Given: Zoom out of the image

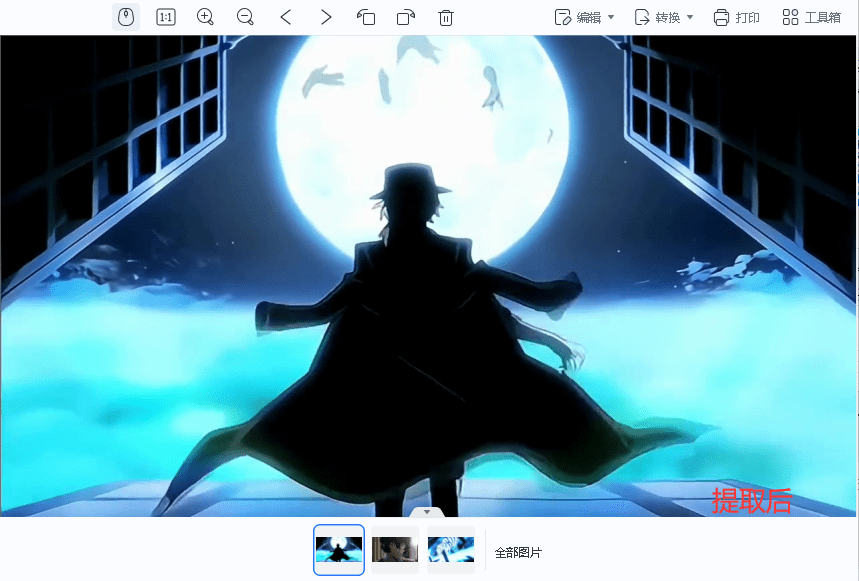Looking at the screenshot, I should [245, 17].
